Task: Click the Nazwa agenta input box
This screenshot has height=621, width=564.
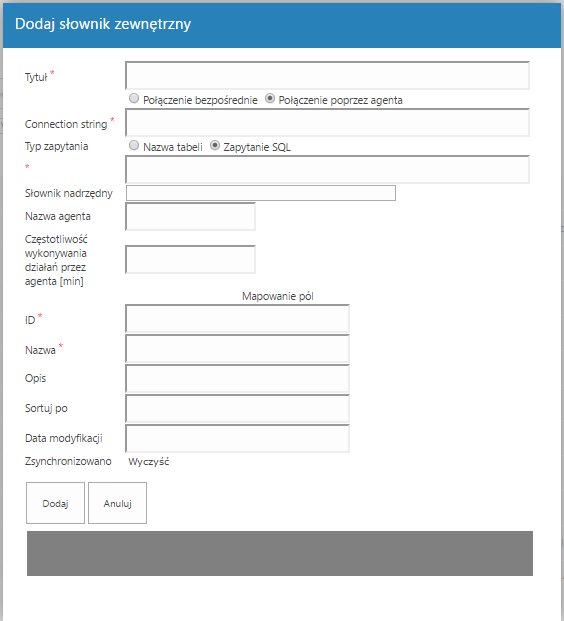Action: point(191,216)
